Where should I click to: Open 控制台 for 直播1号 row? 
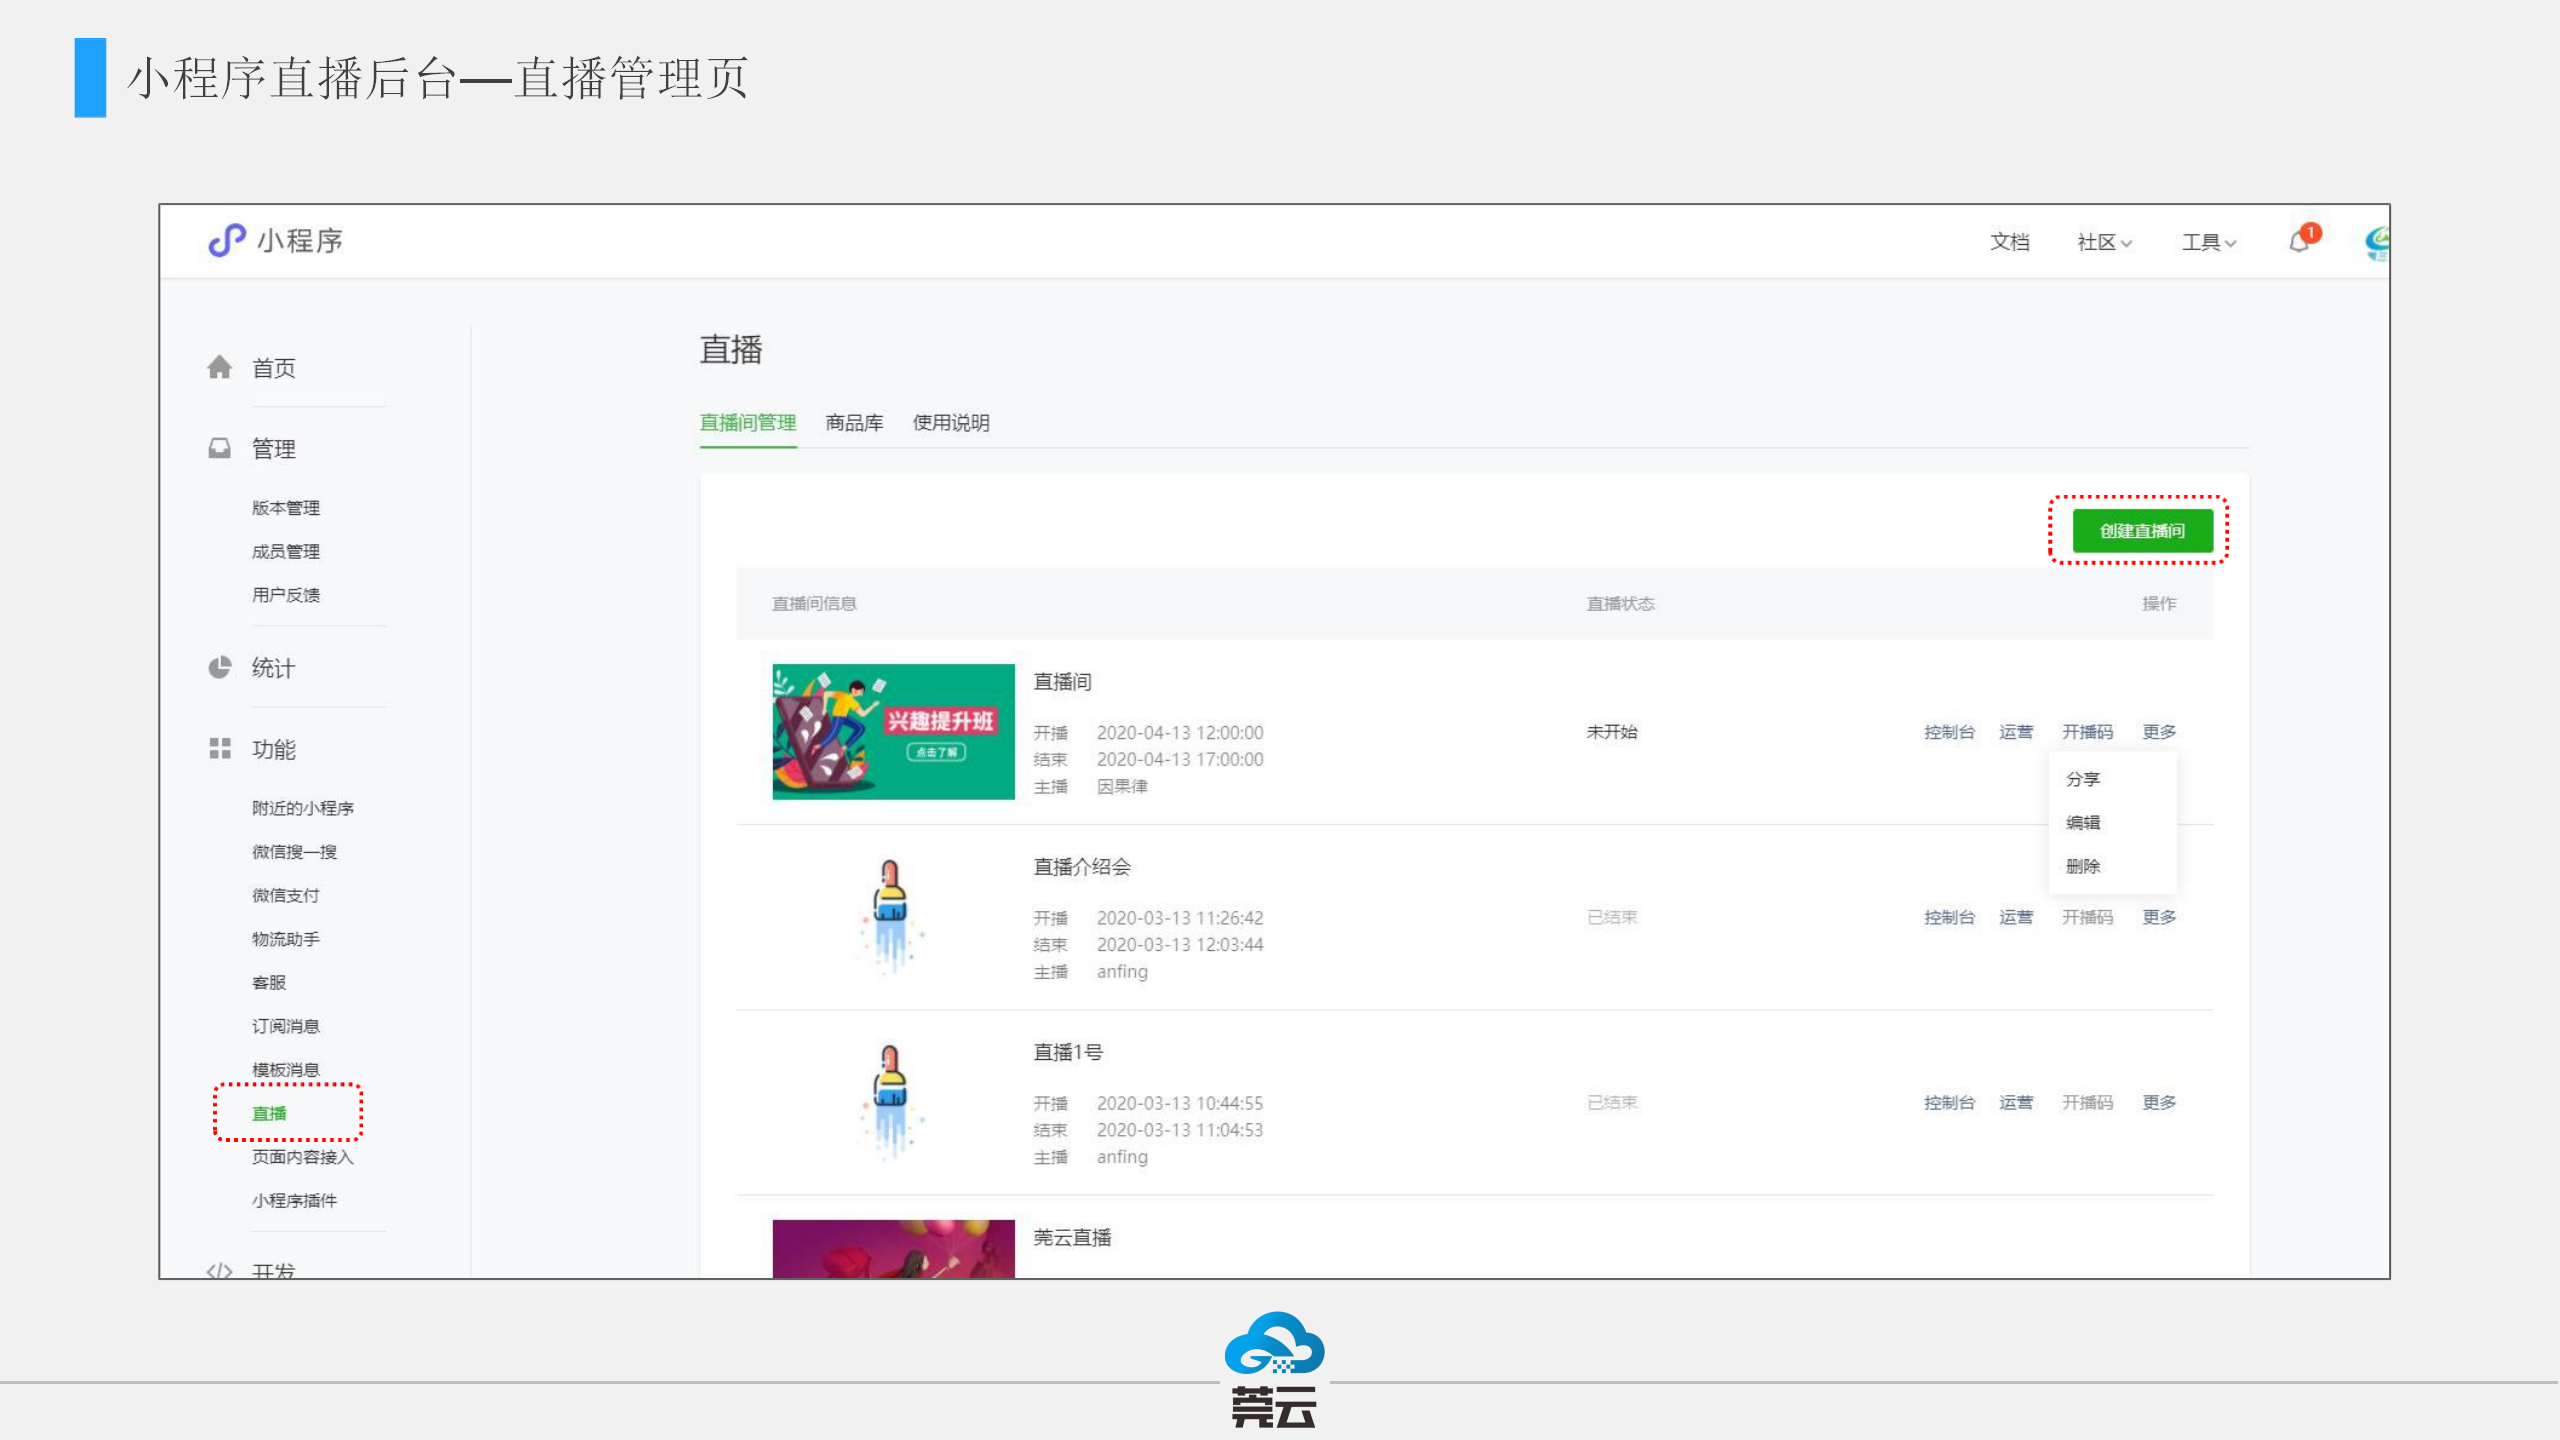[x=1949, y=1102]
